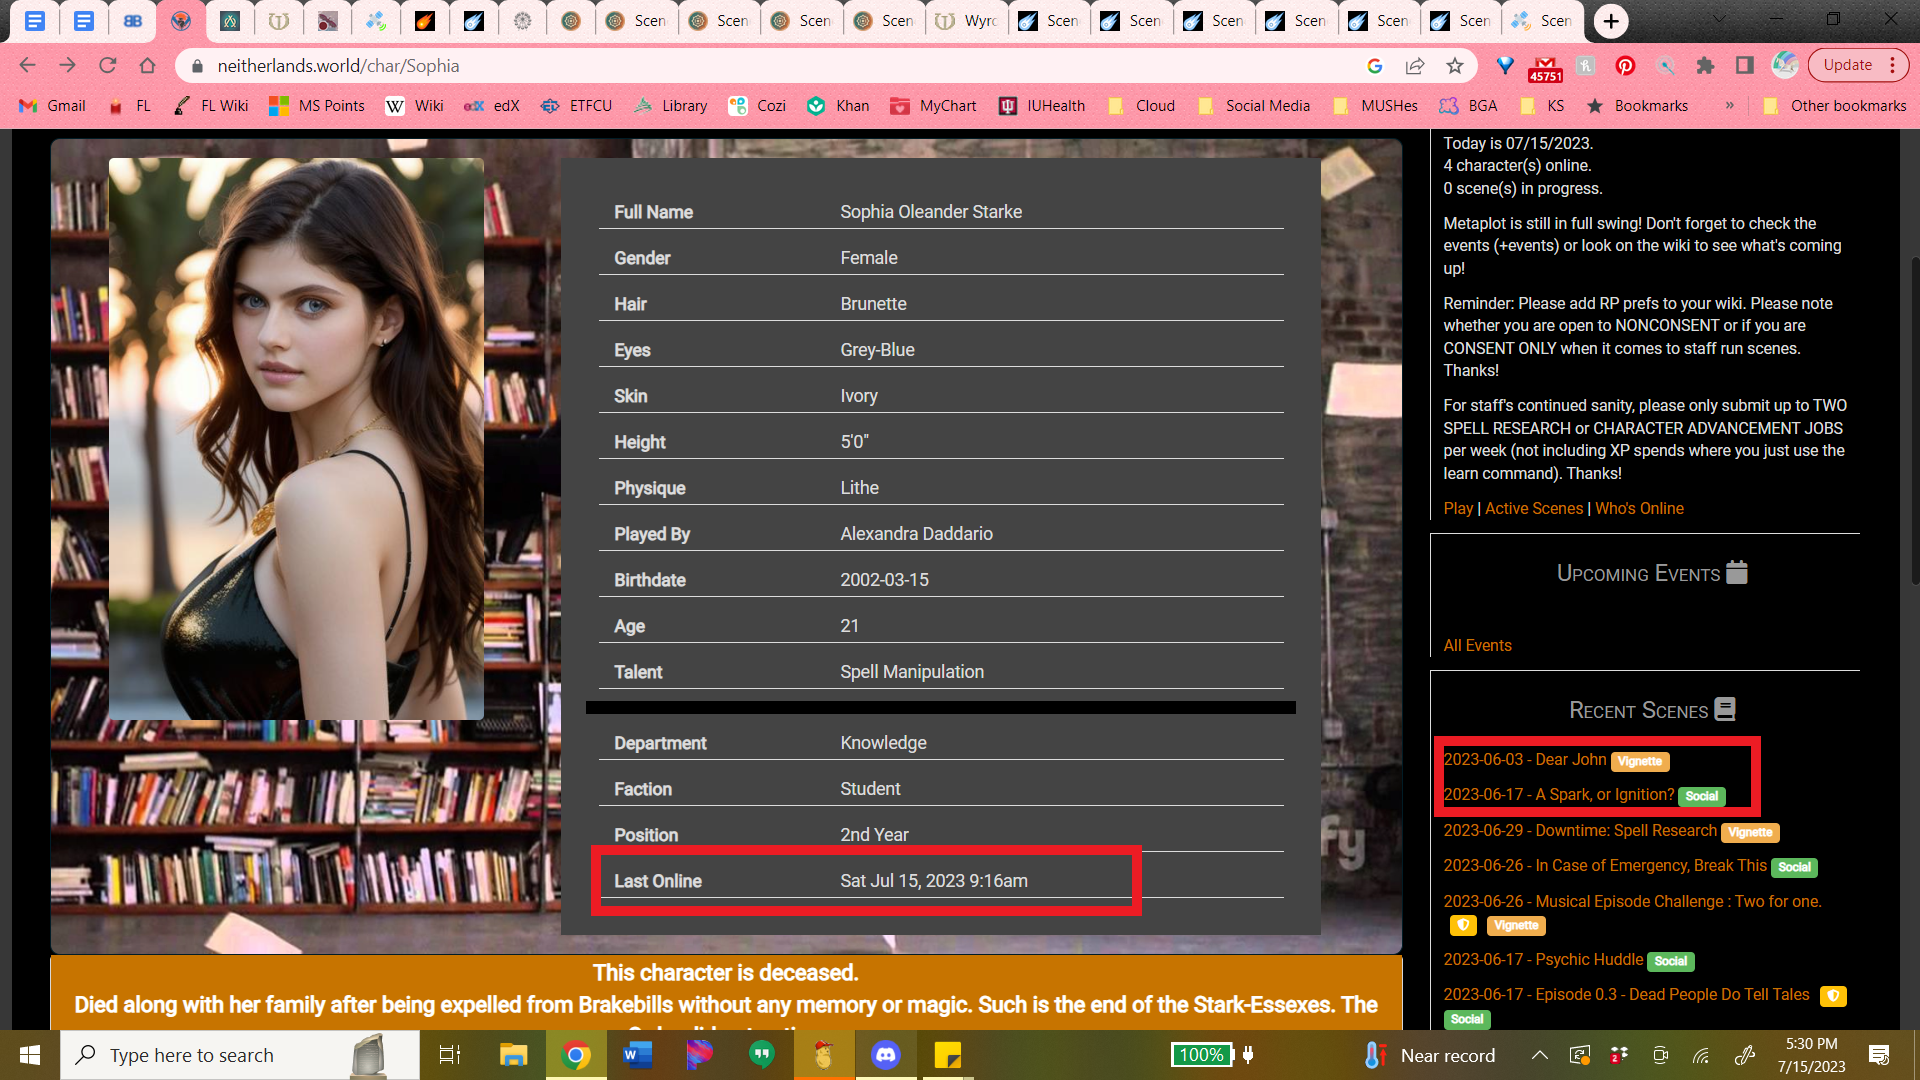Open the Upcoming Events calendar icon
The height and width of the screenshot is (1080, 1920).
tap(1737, 572)
